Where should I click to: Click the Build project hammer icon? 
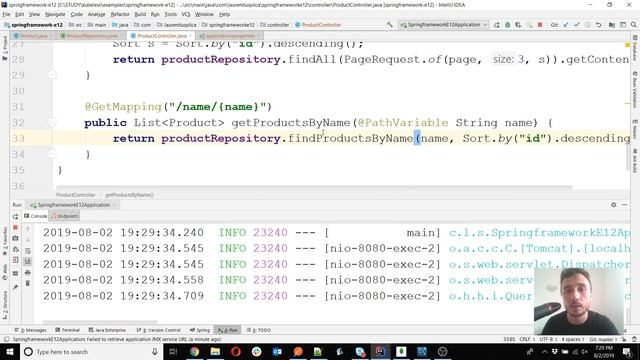click(389, 25)
